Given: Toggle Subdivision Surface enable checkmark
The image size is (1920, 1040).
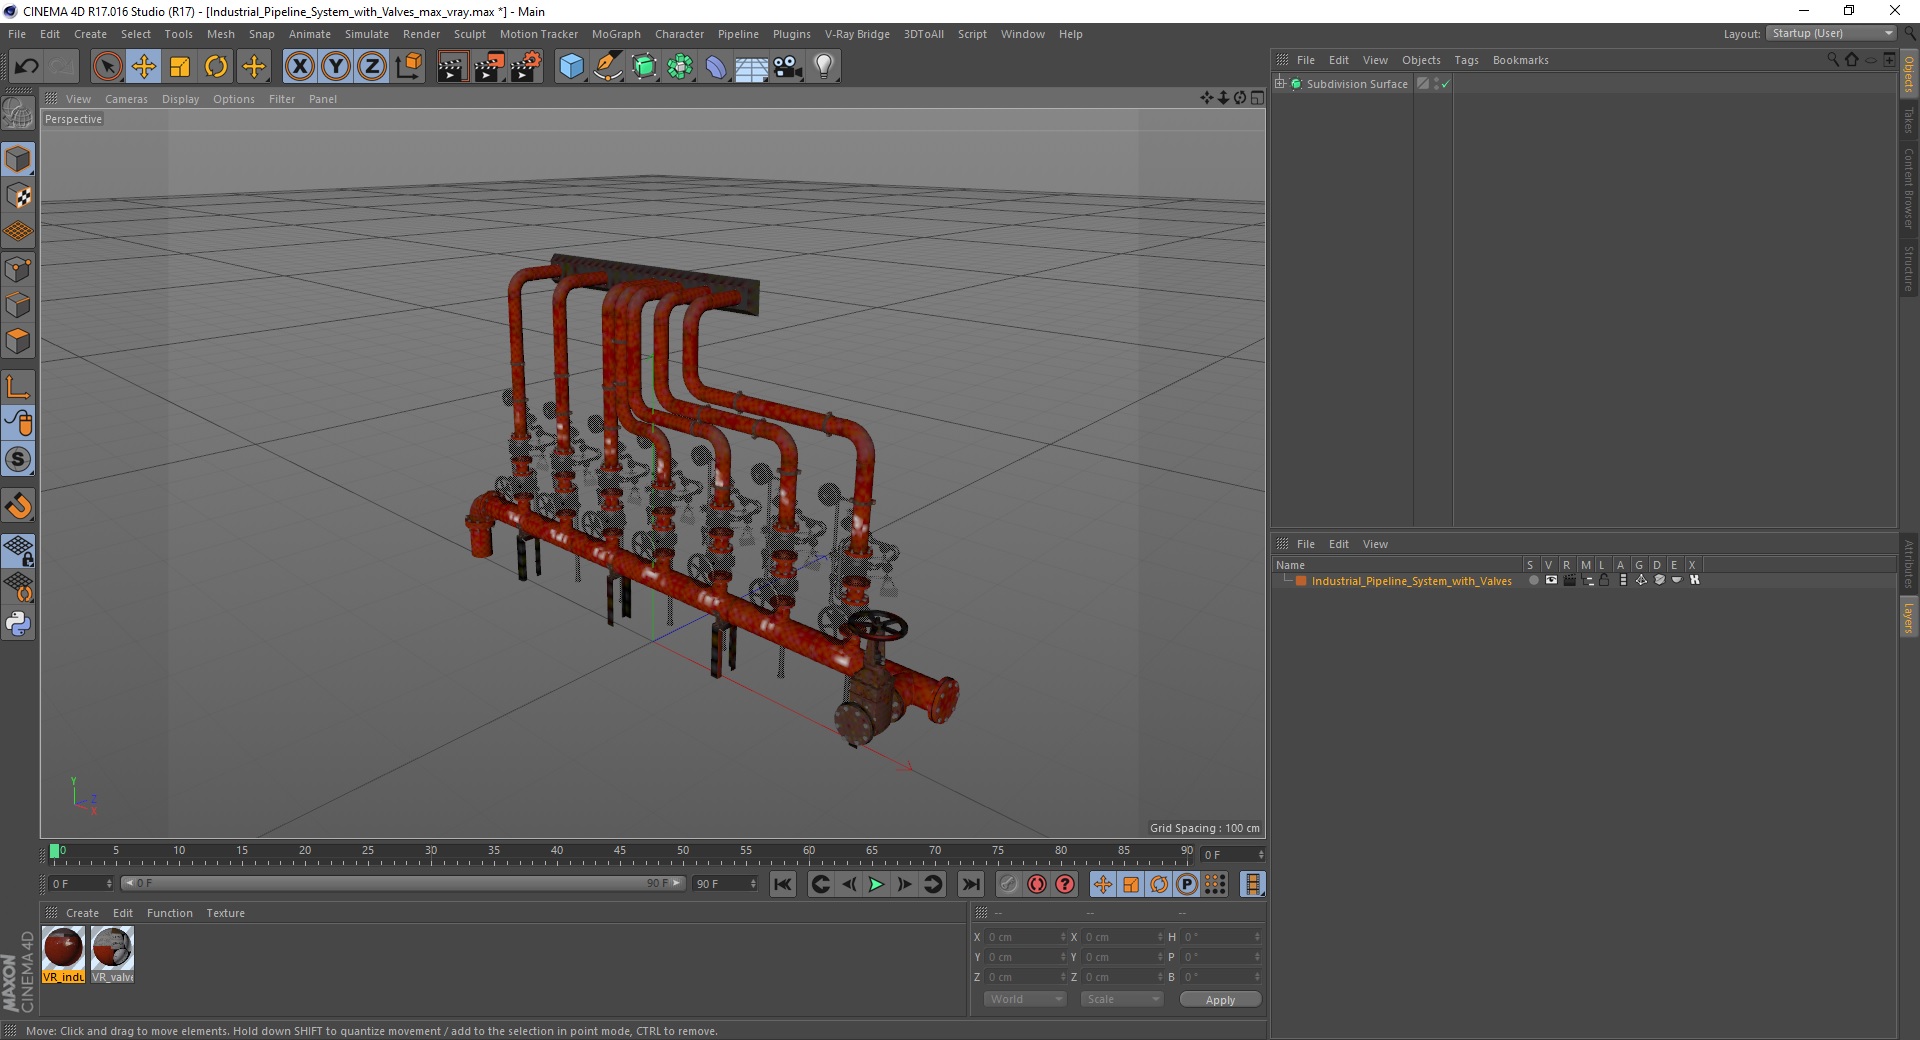Looking at the screenshot, I should pos(1445,84).
